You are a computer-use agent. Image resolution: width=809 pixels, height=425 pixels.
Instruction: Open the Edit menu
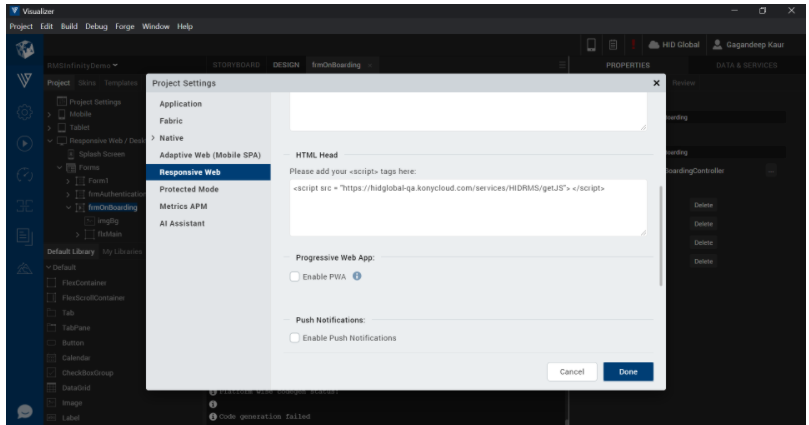pyautogui.click(x=46, y=26)
